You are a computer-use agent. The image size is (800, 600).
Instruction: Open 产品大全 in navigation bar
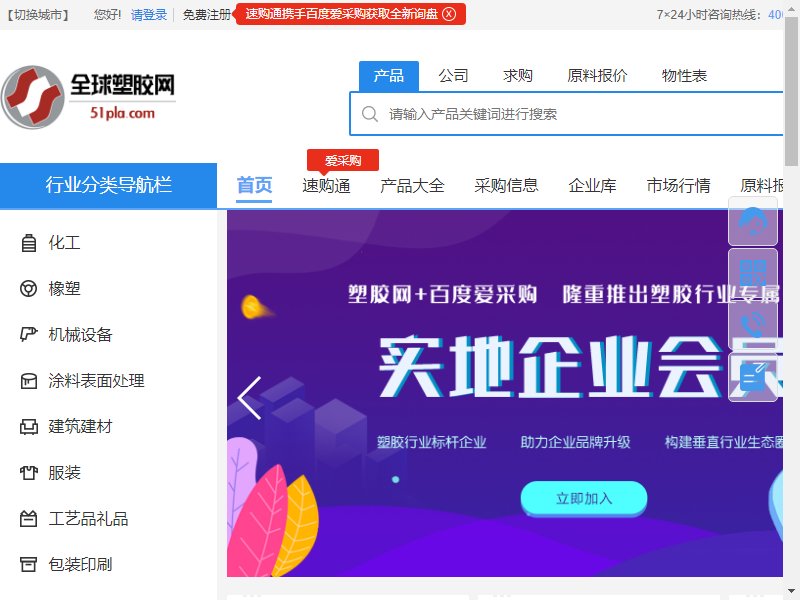coord(412,185)
